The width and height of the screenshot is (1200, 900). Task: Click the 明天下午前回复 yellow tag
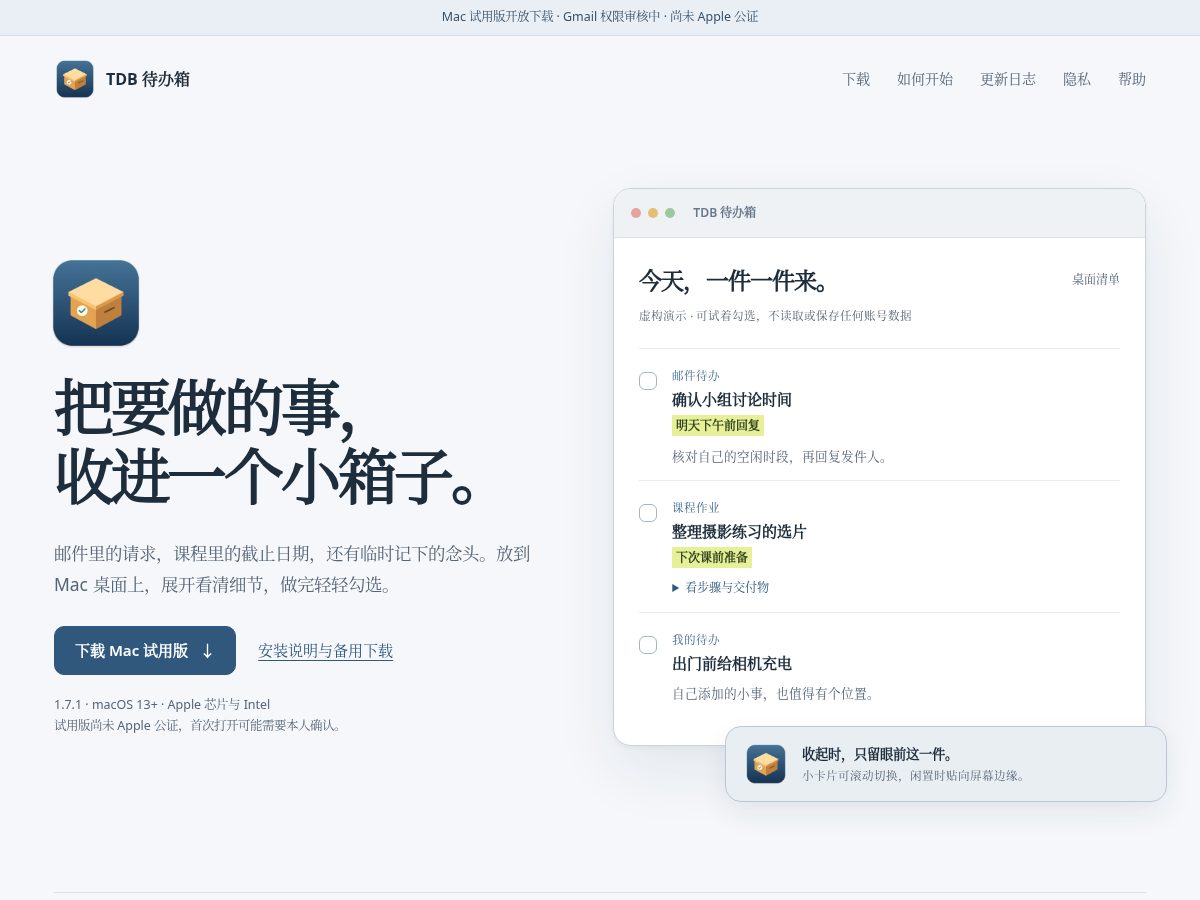point(718,426)
